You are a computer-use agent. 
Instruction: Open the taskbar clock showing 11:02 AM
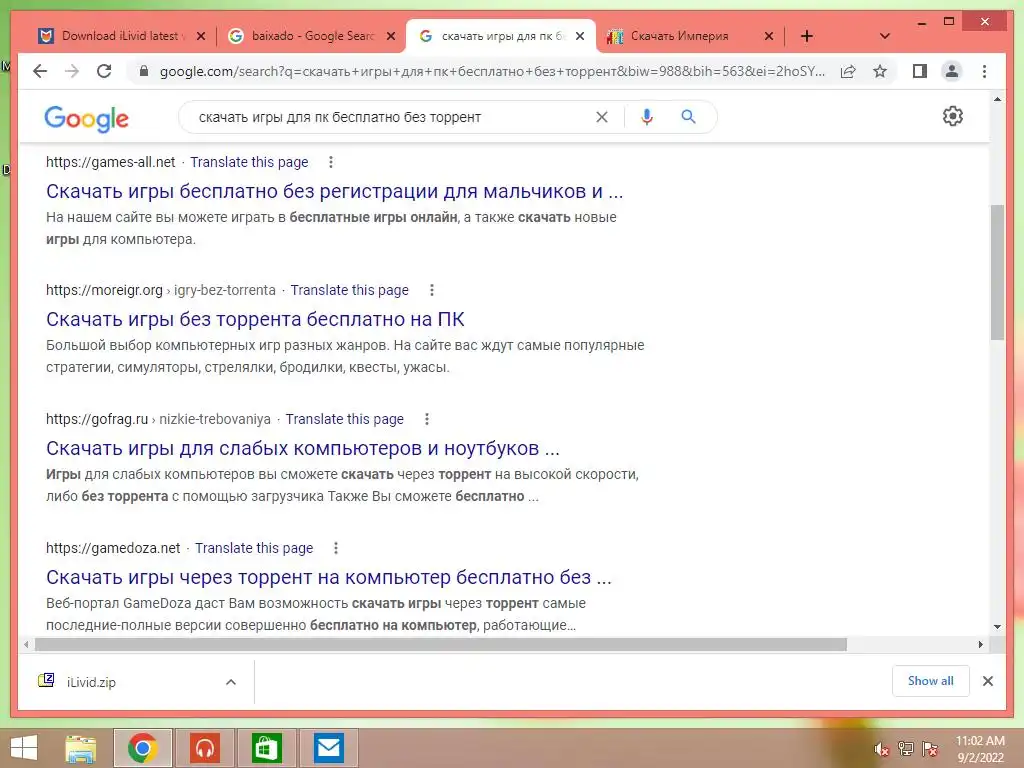tap(980, 749)
